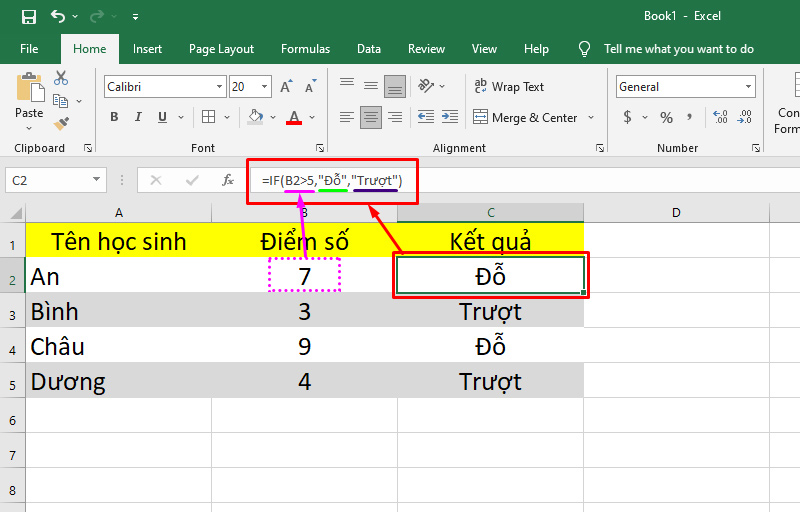This screenshot has height=512, width=800.
Task: Toggle Bottom Align button
Action: pos(394,86)
